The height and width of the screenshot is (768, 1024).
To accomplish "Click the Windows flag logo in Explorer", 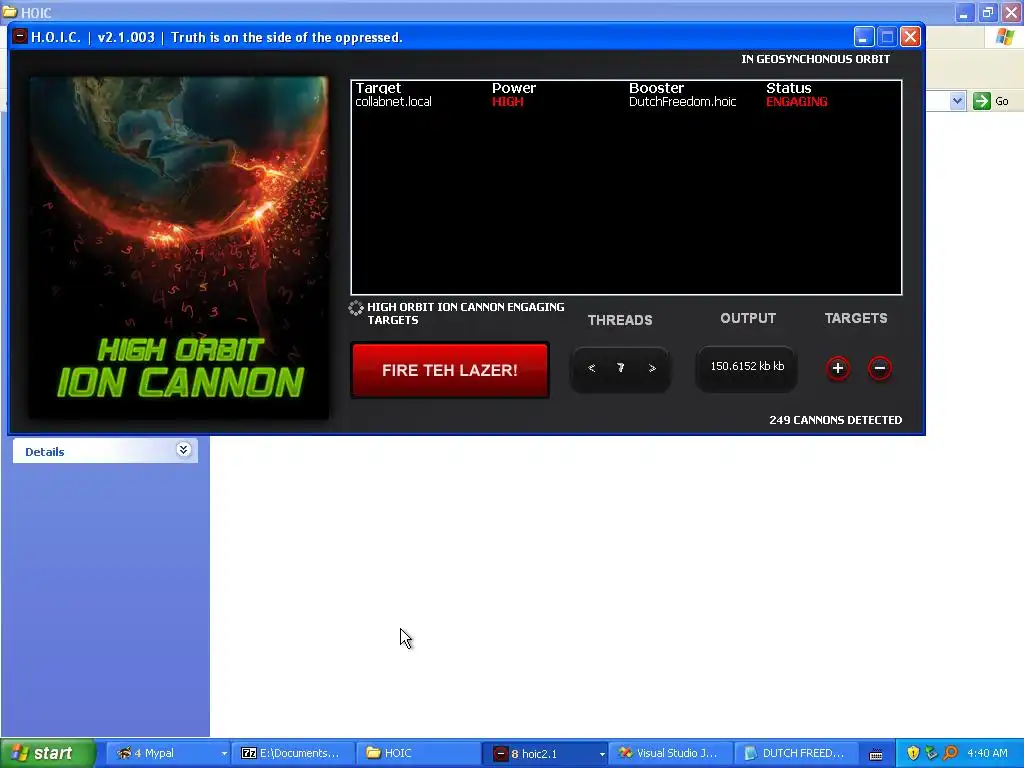I will point(1004,37).
